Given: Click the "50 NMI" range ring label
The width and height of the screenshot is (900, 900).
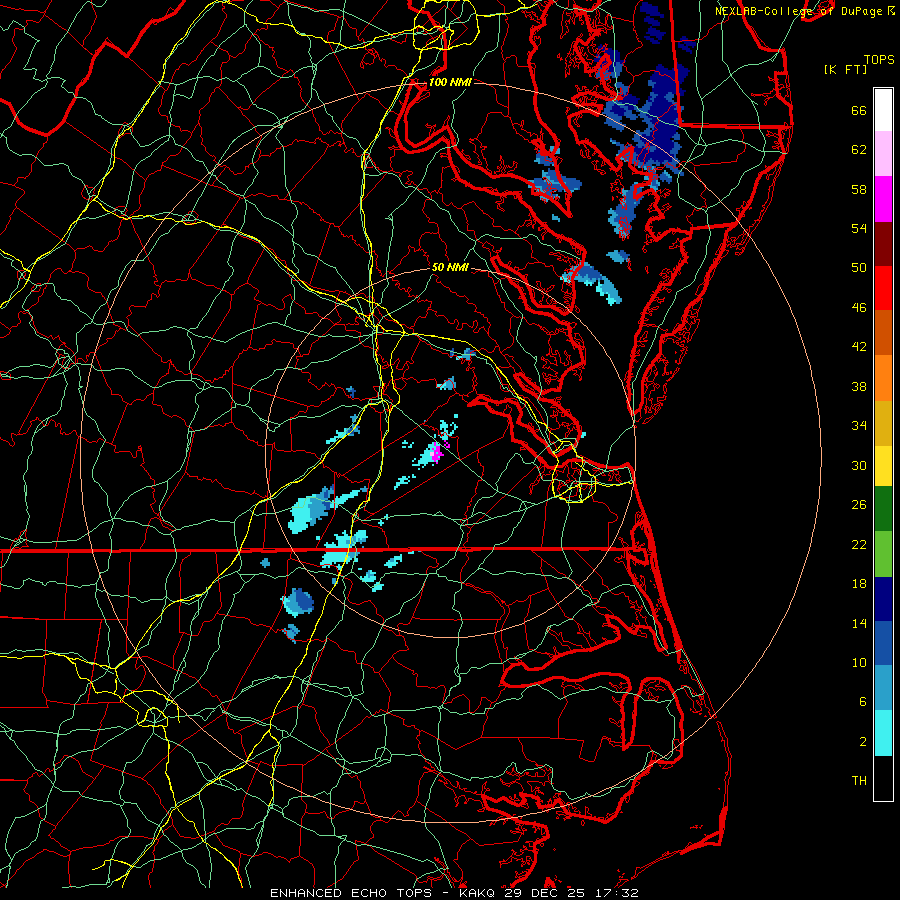Looking at the screenshot, I should coord(450,268).
